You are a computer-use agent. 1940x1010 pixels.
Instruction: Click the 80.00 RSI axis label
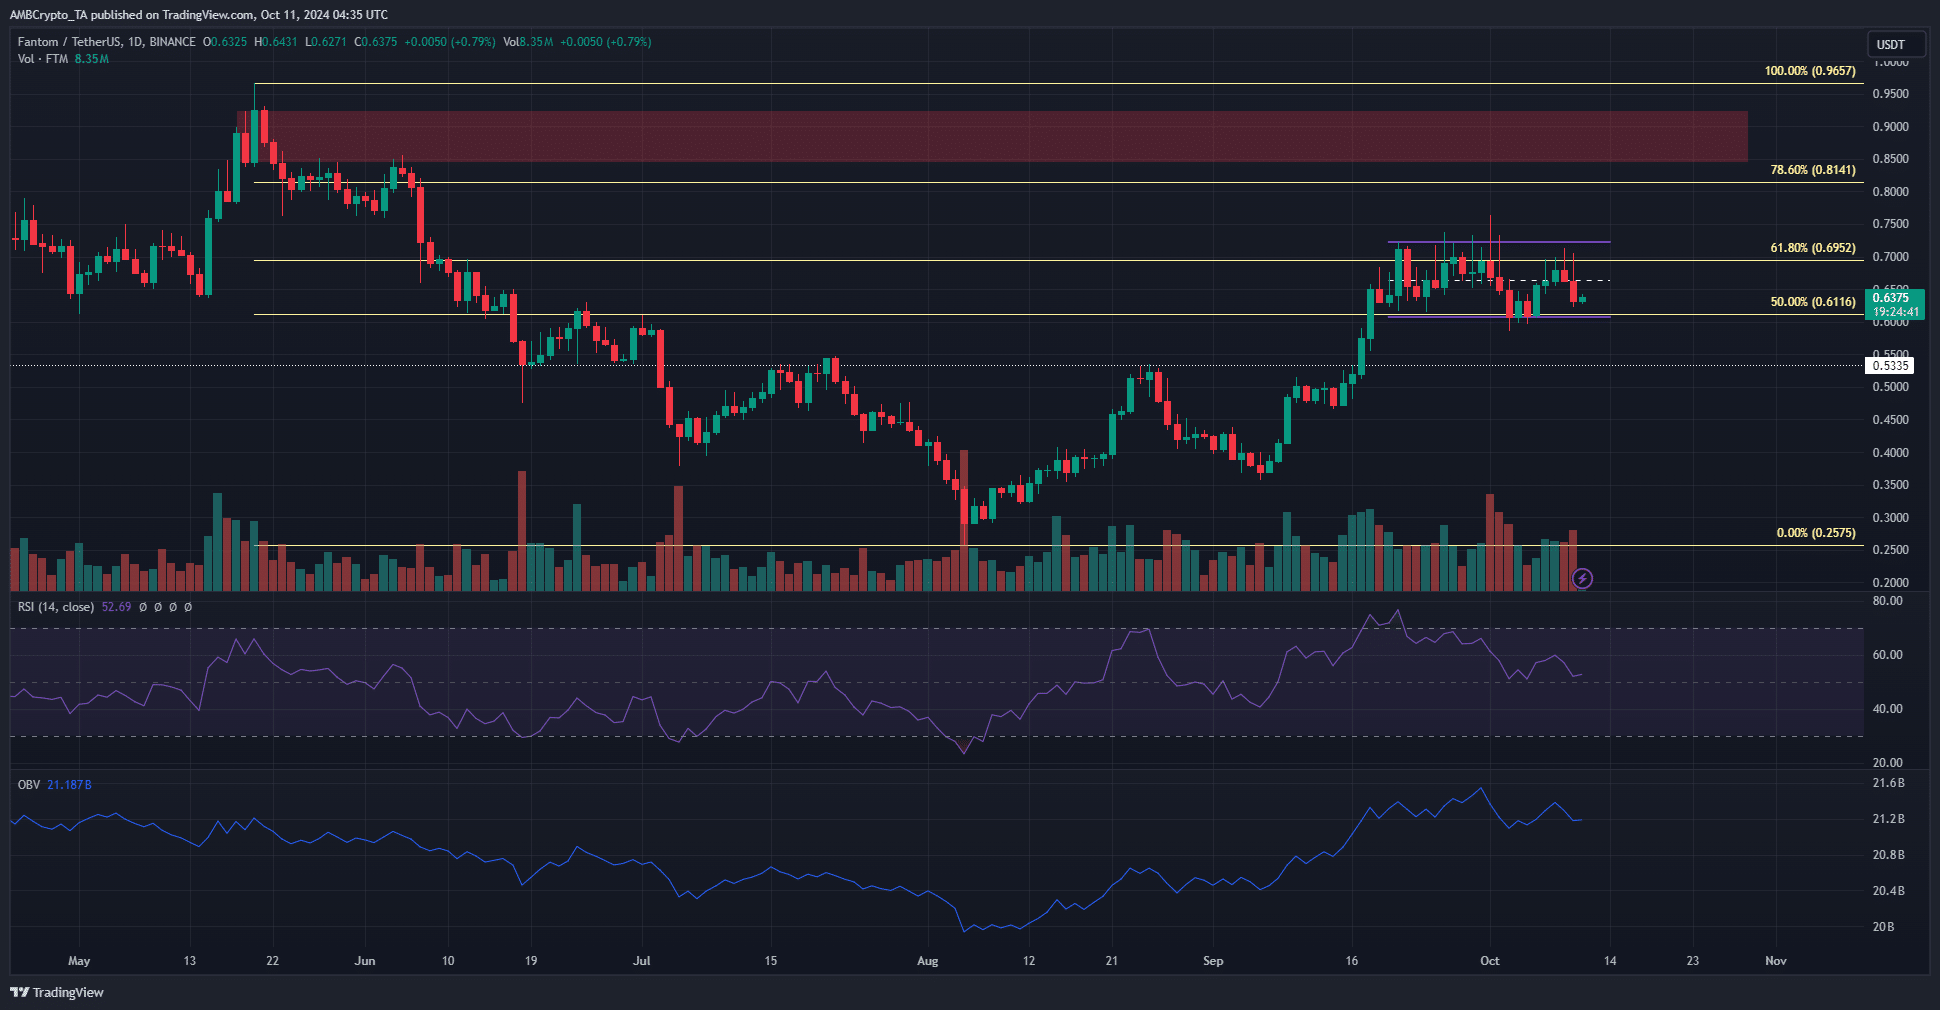point(1887,601)
